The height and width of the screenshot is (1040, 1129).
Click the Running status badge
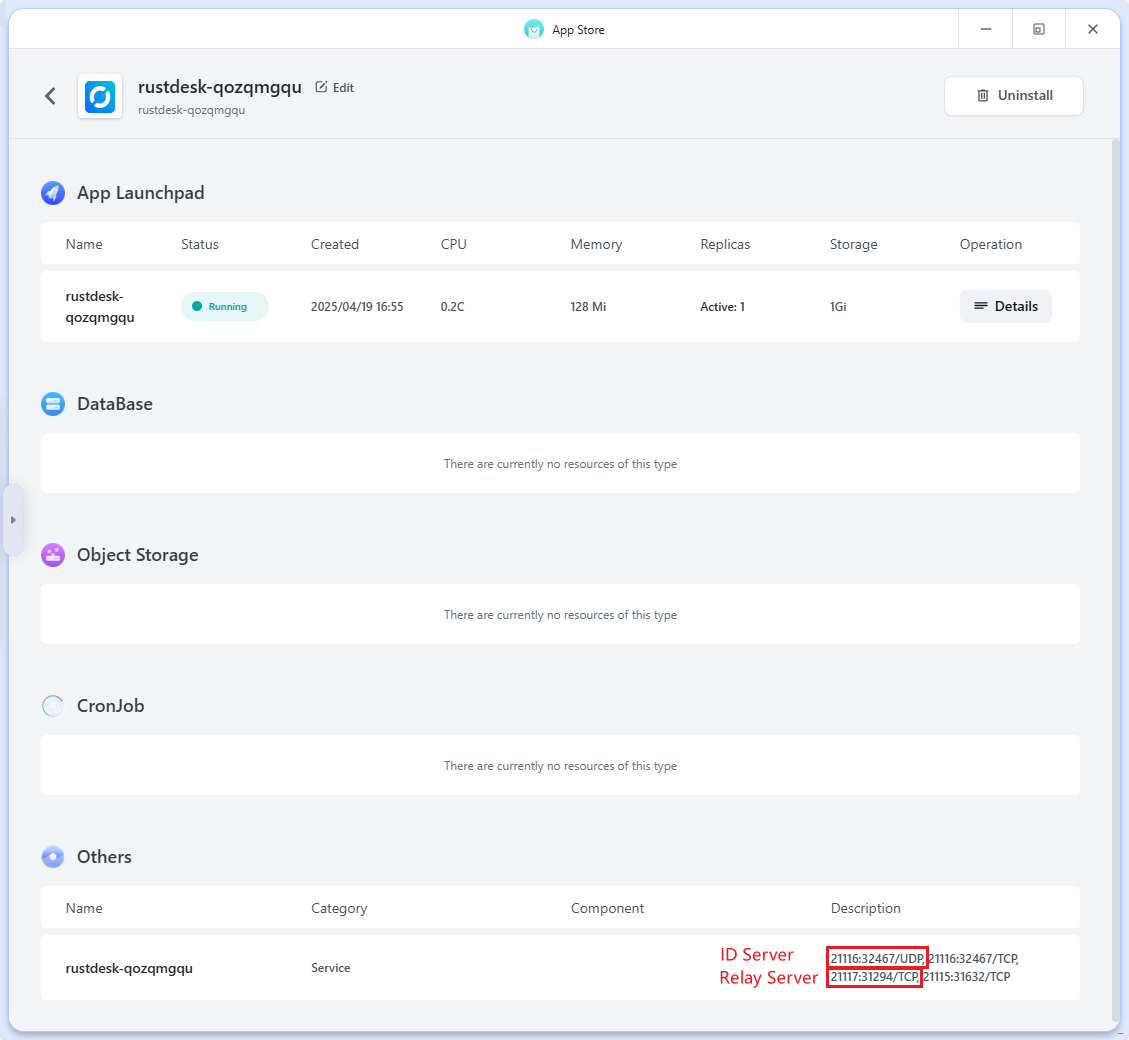pyautogui.click(x=224, y=306)
